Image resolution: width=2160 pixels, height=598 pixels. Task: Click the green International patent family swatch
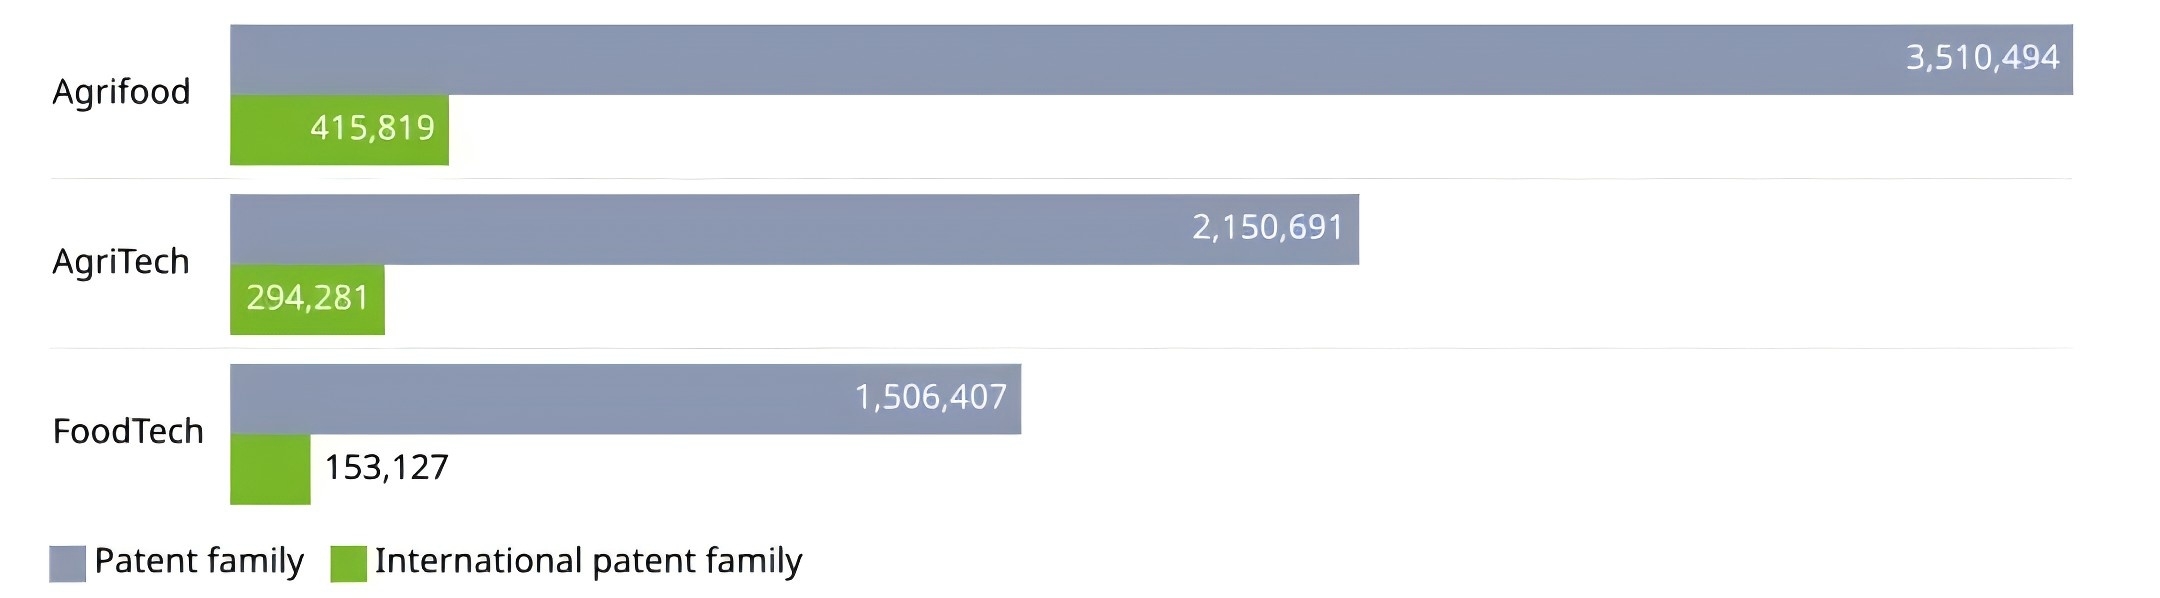coord(348,564)
